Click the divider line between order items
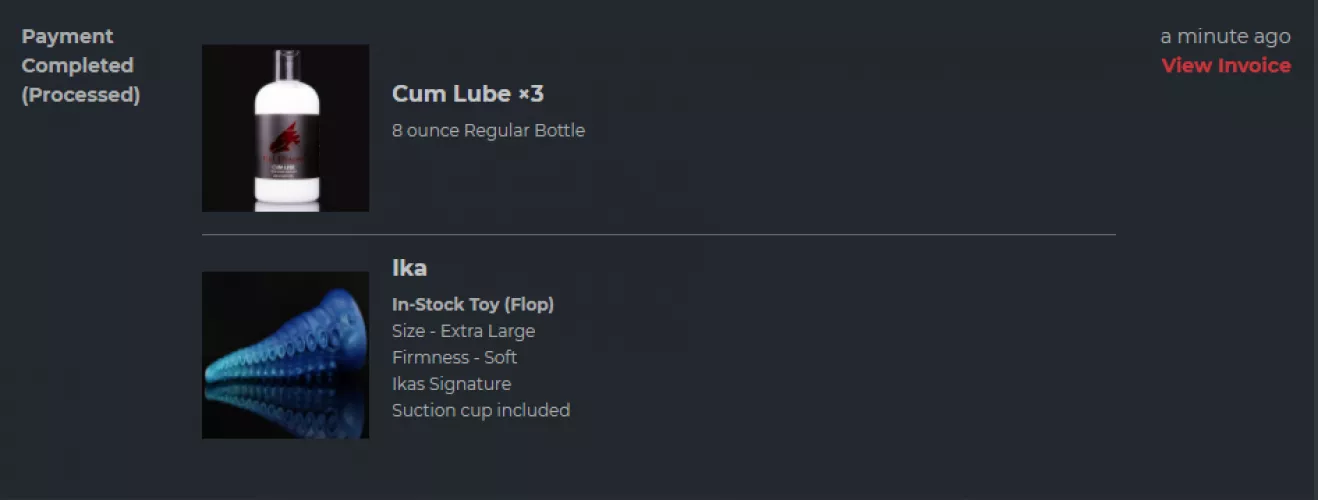1318x500 pixels. pyautogui.click(x=658, y=235)
